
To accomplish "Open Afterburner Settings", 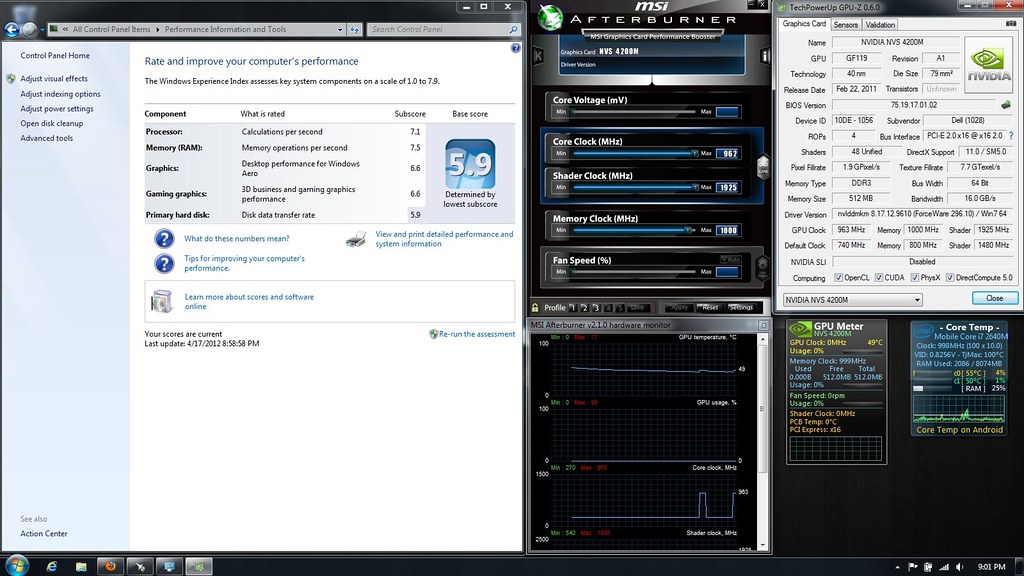I will (741, 308).
